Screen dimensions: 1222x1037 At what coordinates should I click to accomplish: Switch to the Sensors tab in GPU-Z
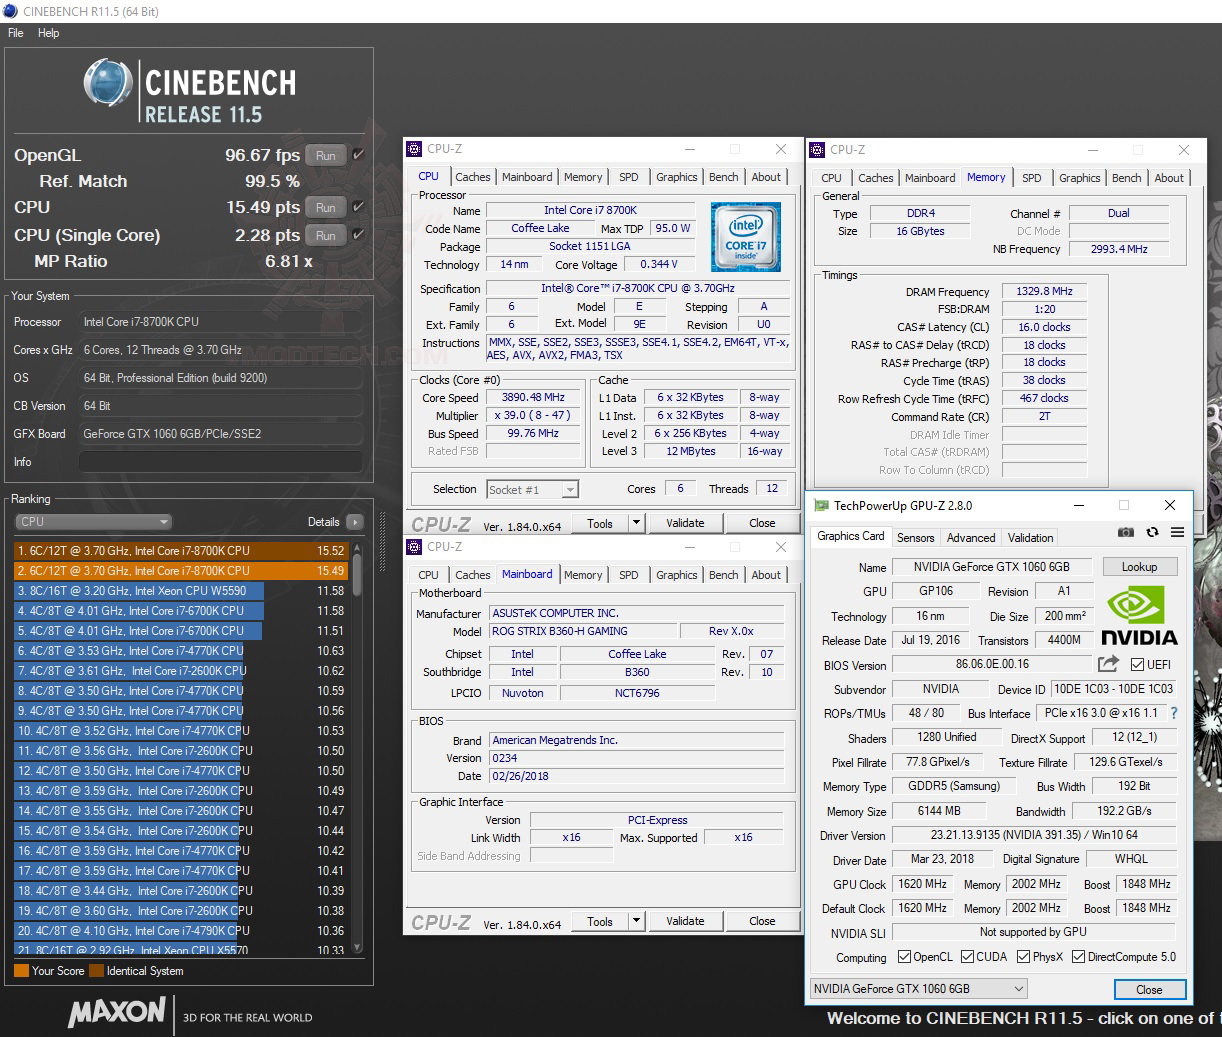coord(915,537)
